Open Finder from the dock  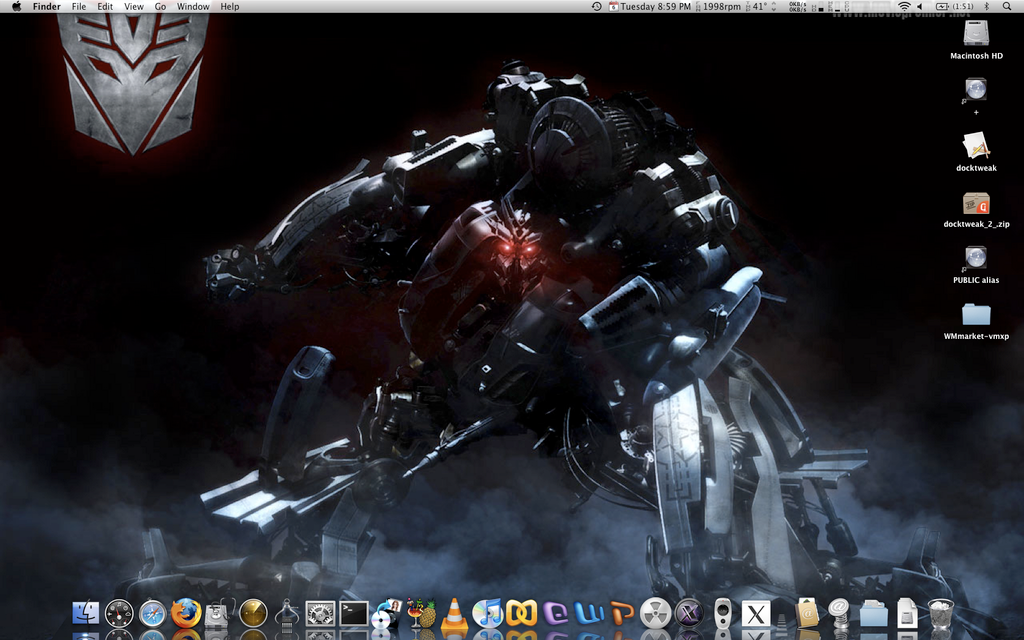point(85,614)
